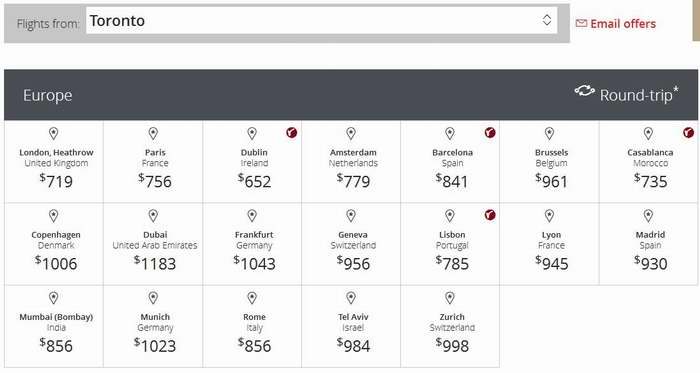
Task: Click the dropdown stepper arrows beside Toronto
Action: tap(547, 20)
